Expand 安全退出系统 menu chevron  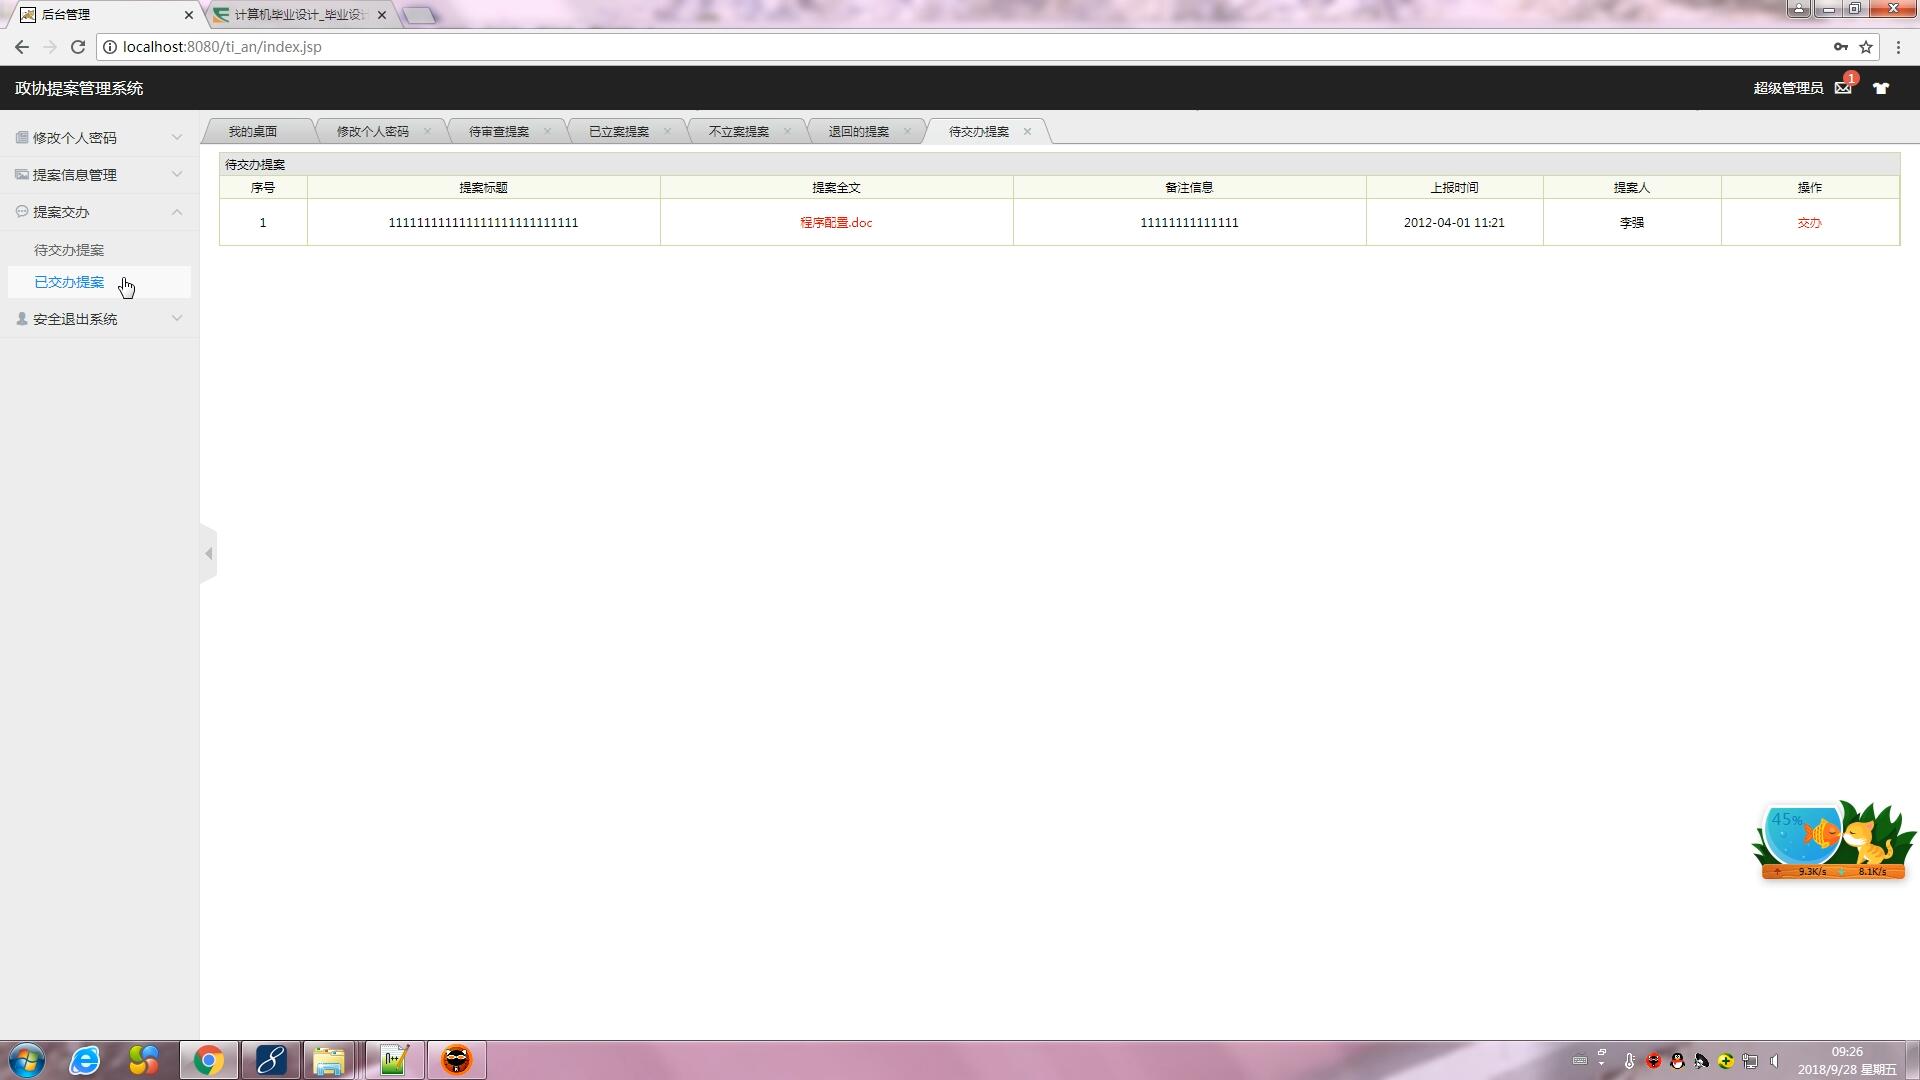click(177, 318)
